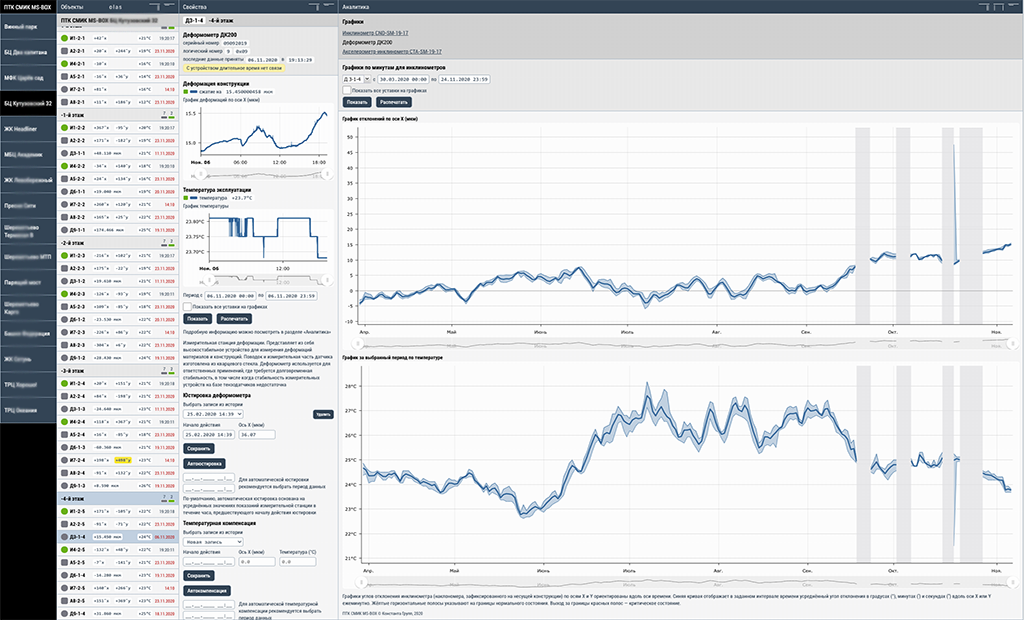Click the status icon of sensor Д3-1-1

tap(64, 153)
